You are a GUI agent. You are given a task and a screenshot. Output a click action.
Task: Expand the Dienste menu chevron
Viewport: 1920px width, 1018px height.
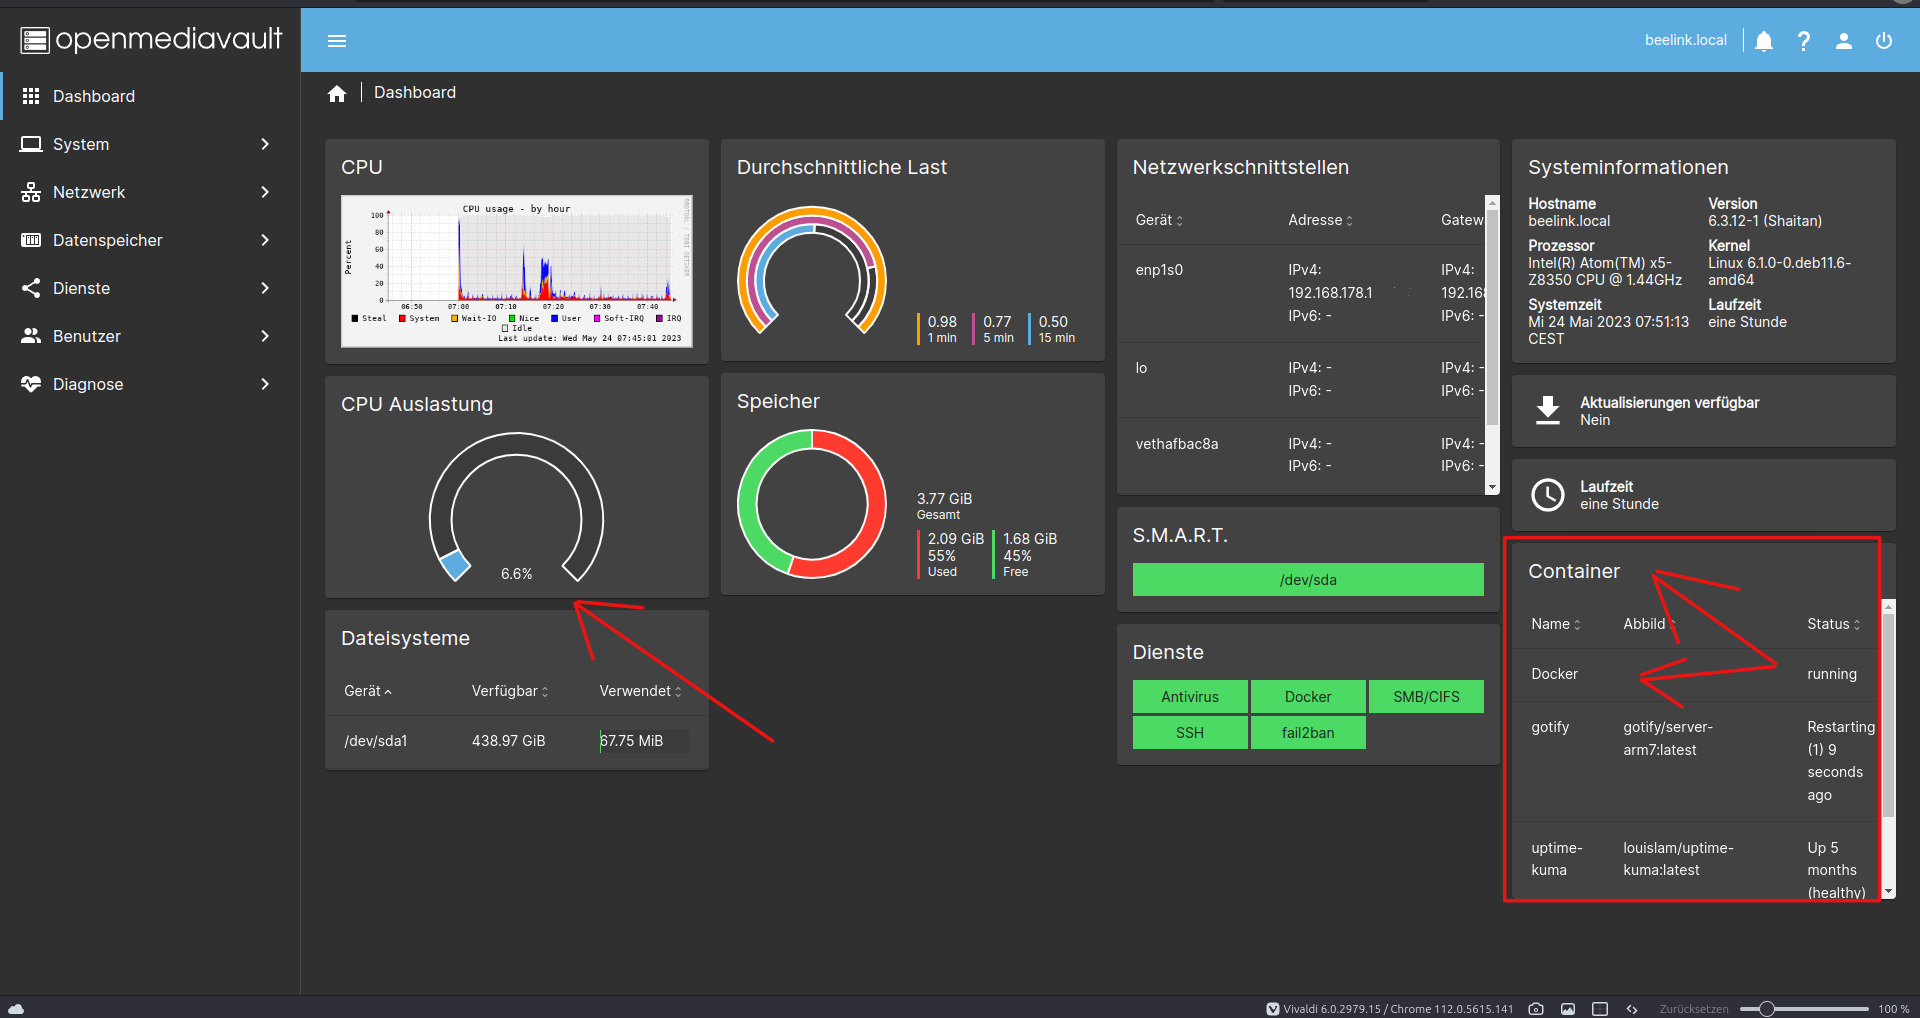coord(265,288)
